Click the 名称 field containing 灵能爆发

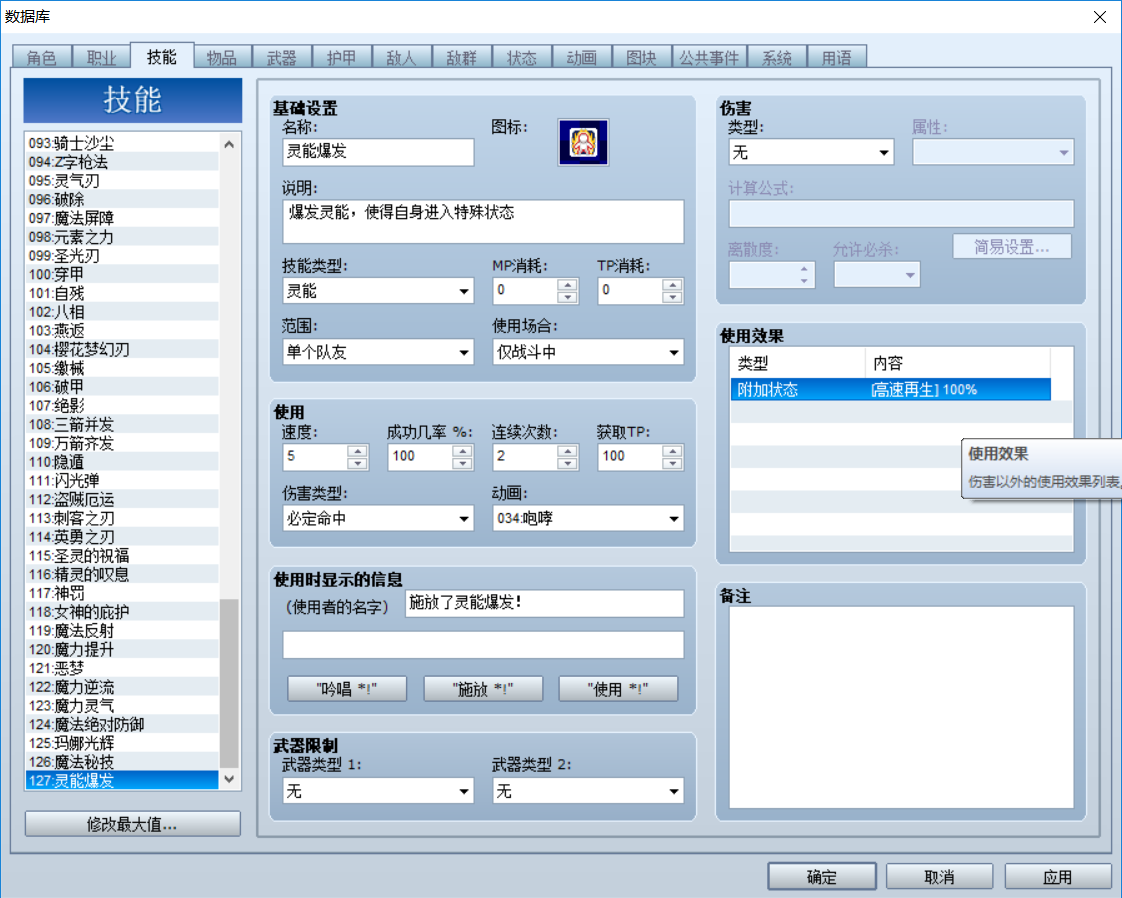pos(378,152)
